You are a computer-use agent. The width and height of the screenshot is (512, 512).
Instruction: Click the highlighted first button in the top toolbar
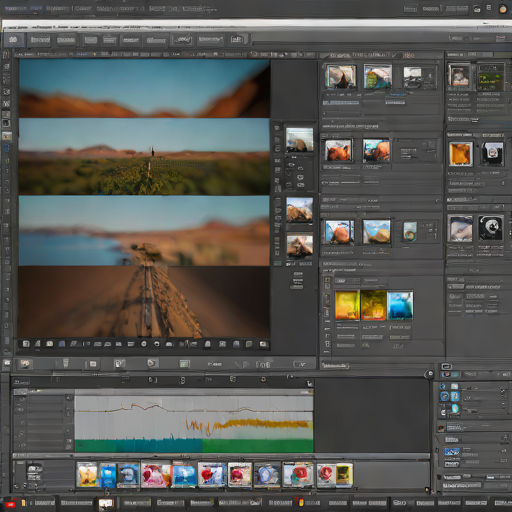13,40
